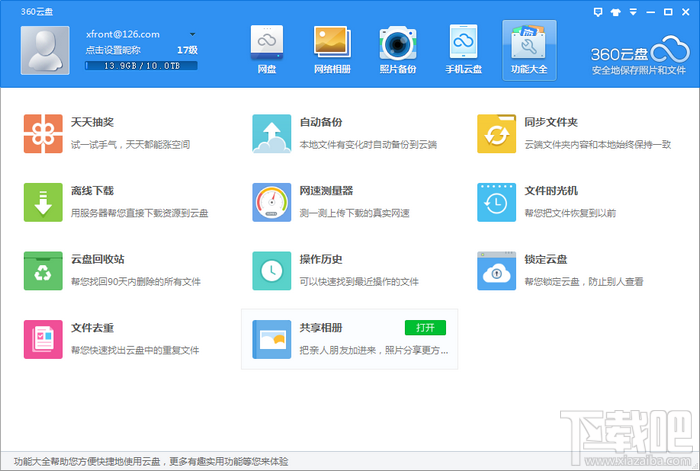Switch to the 网络相册 tab
The image size is (700, 471).
332,50
